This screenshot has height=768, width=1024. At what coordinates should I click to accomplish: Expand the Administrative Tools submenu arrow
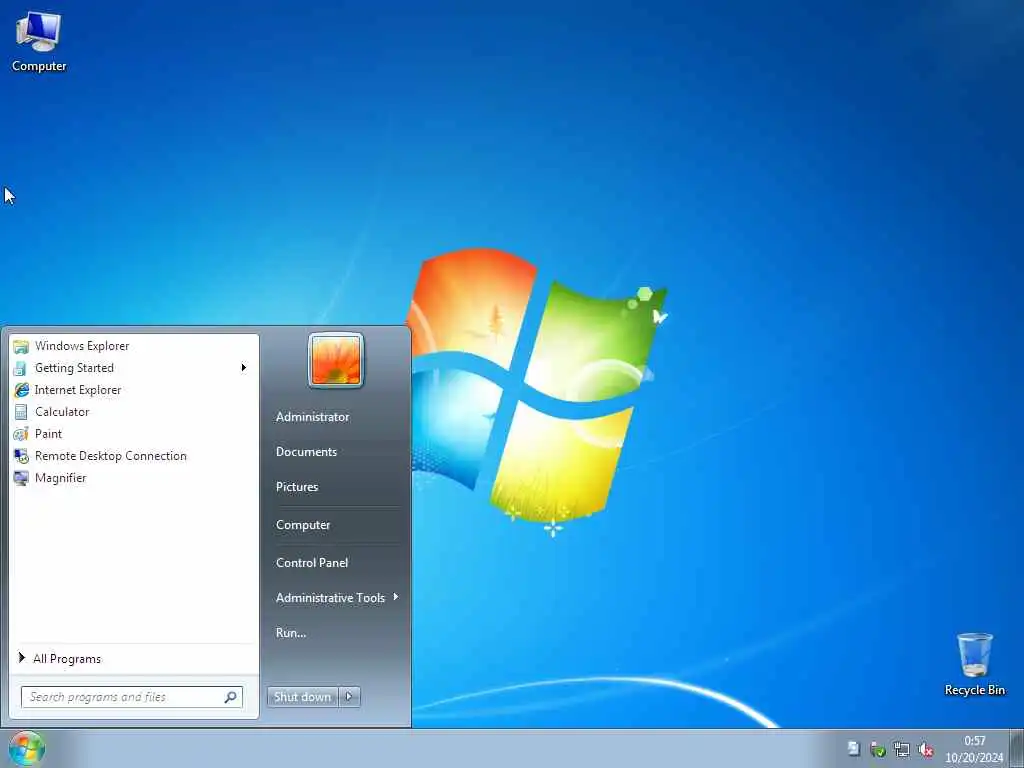coord(396,597)
